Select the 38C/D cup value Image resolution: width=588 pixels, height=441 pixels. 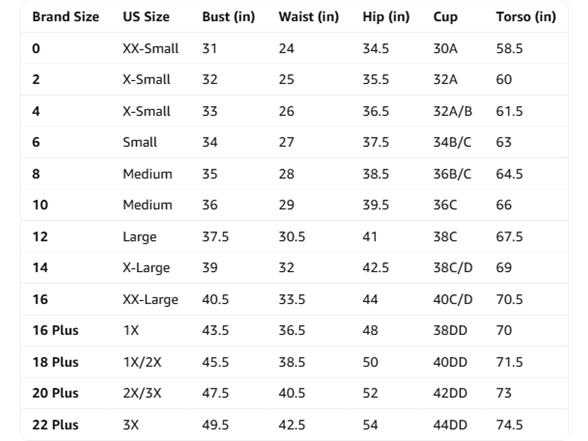coord(453,267)
